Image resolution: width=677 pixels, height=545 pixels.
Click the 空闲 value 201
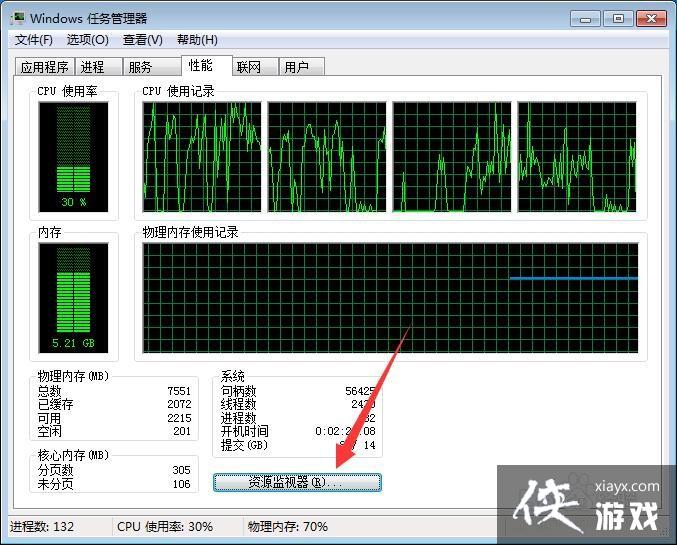[x=182, y=431]
